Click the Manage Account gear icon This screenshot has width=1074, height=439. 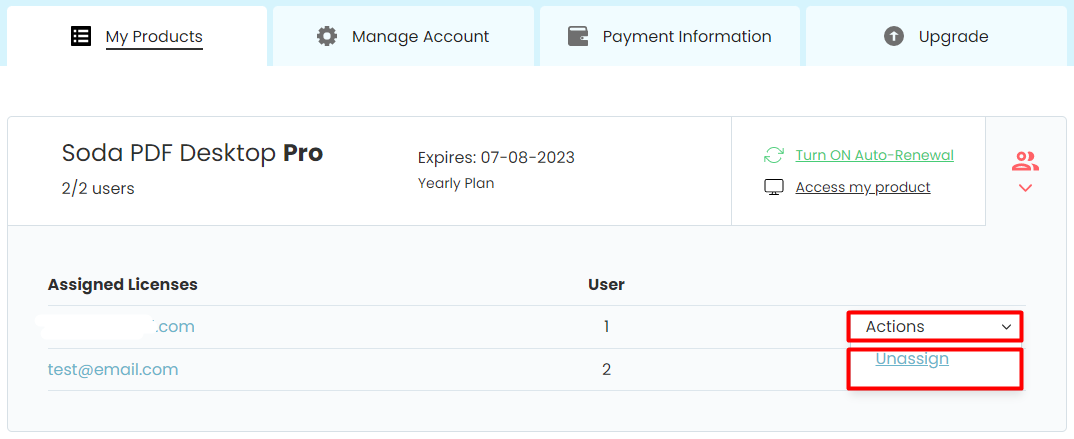pos(327,36)
